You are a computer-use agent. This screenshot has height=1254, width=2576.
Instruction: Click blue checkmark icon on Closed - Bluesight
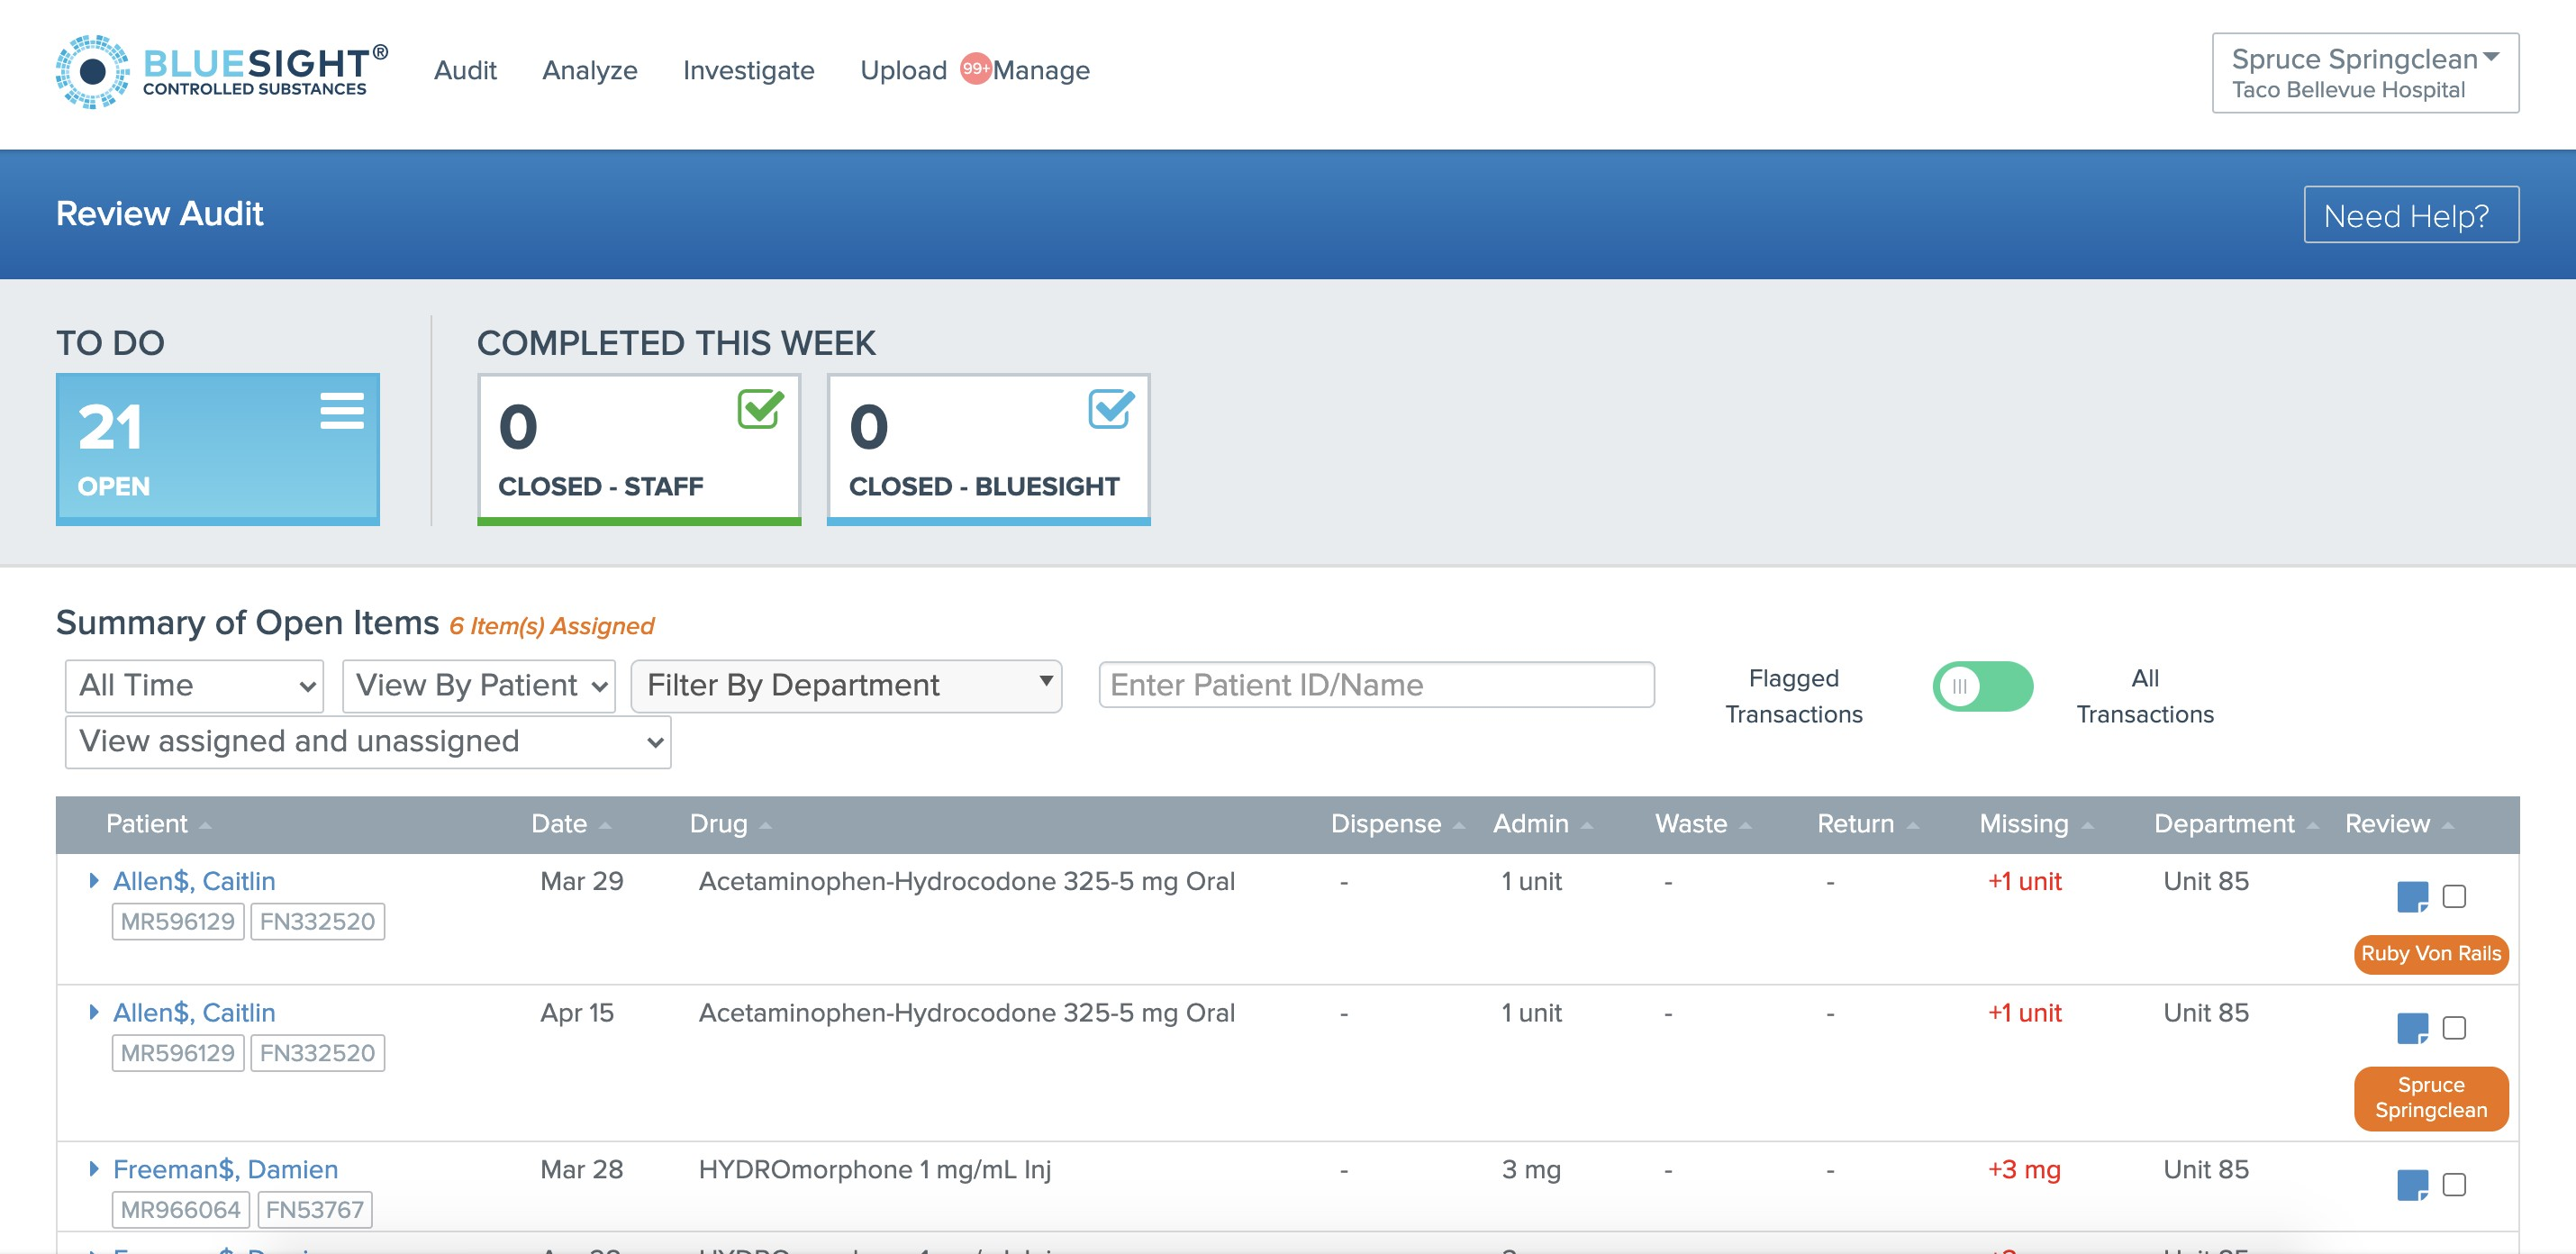(1110, 409)
